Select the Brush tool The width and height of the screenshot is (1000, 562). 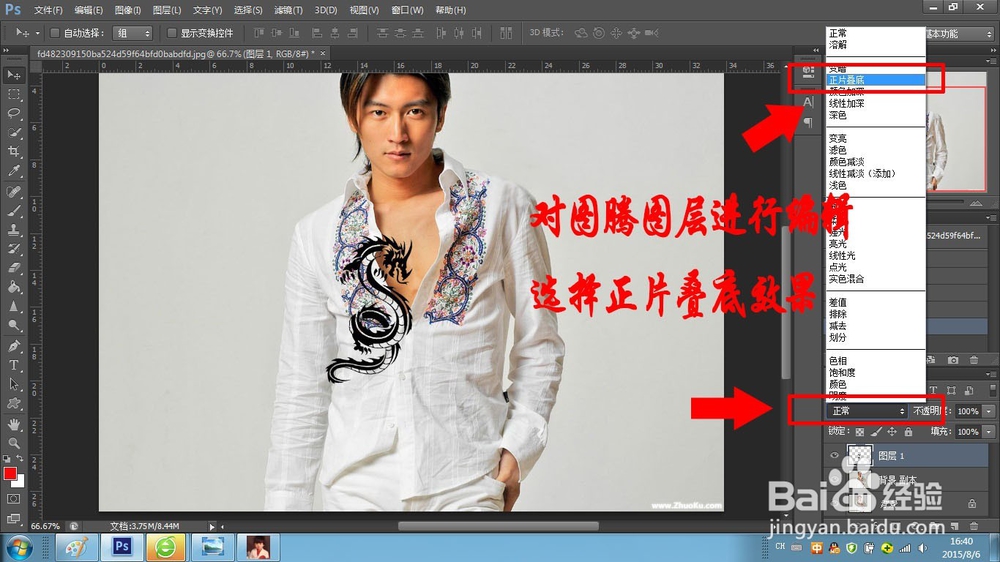13,211
